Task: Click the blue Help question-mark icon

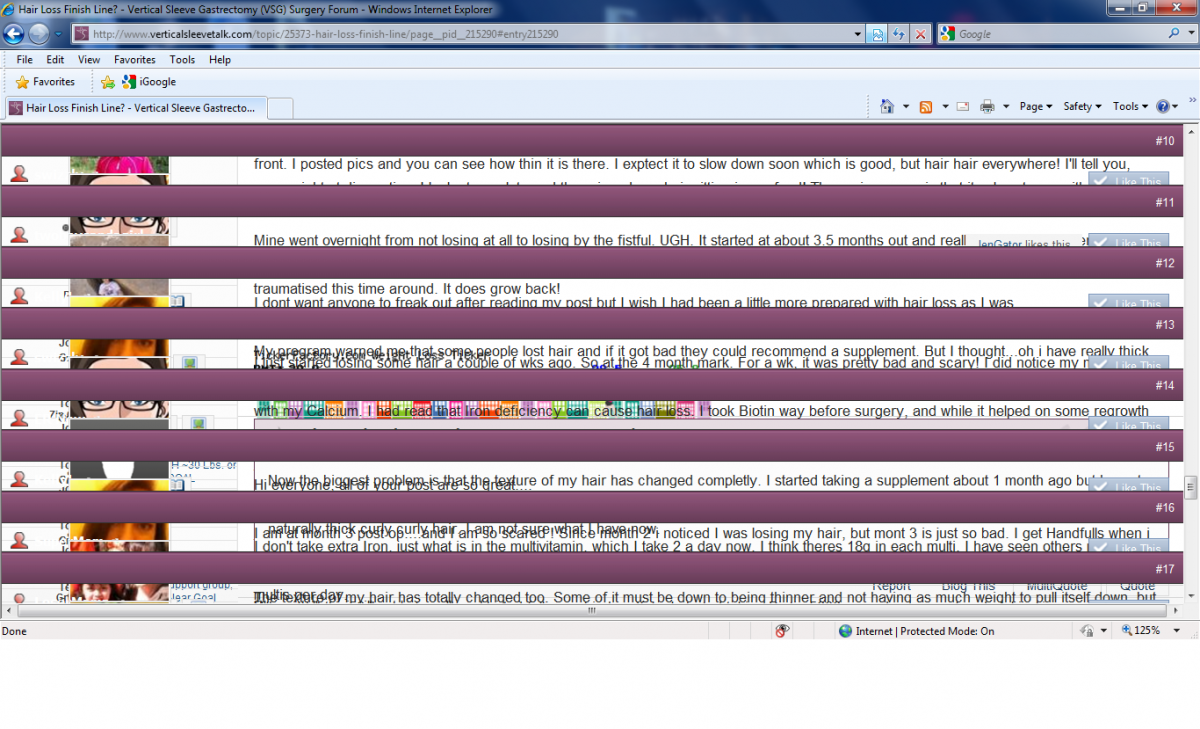Action: click(x=1162, y=106)
